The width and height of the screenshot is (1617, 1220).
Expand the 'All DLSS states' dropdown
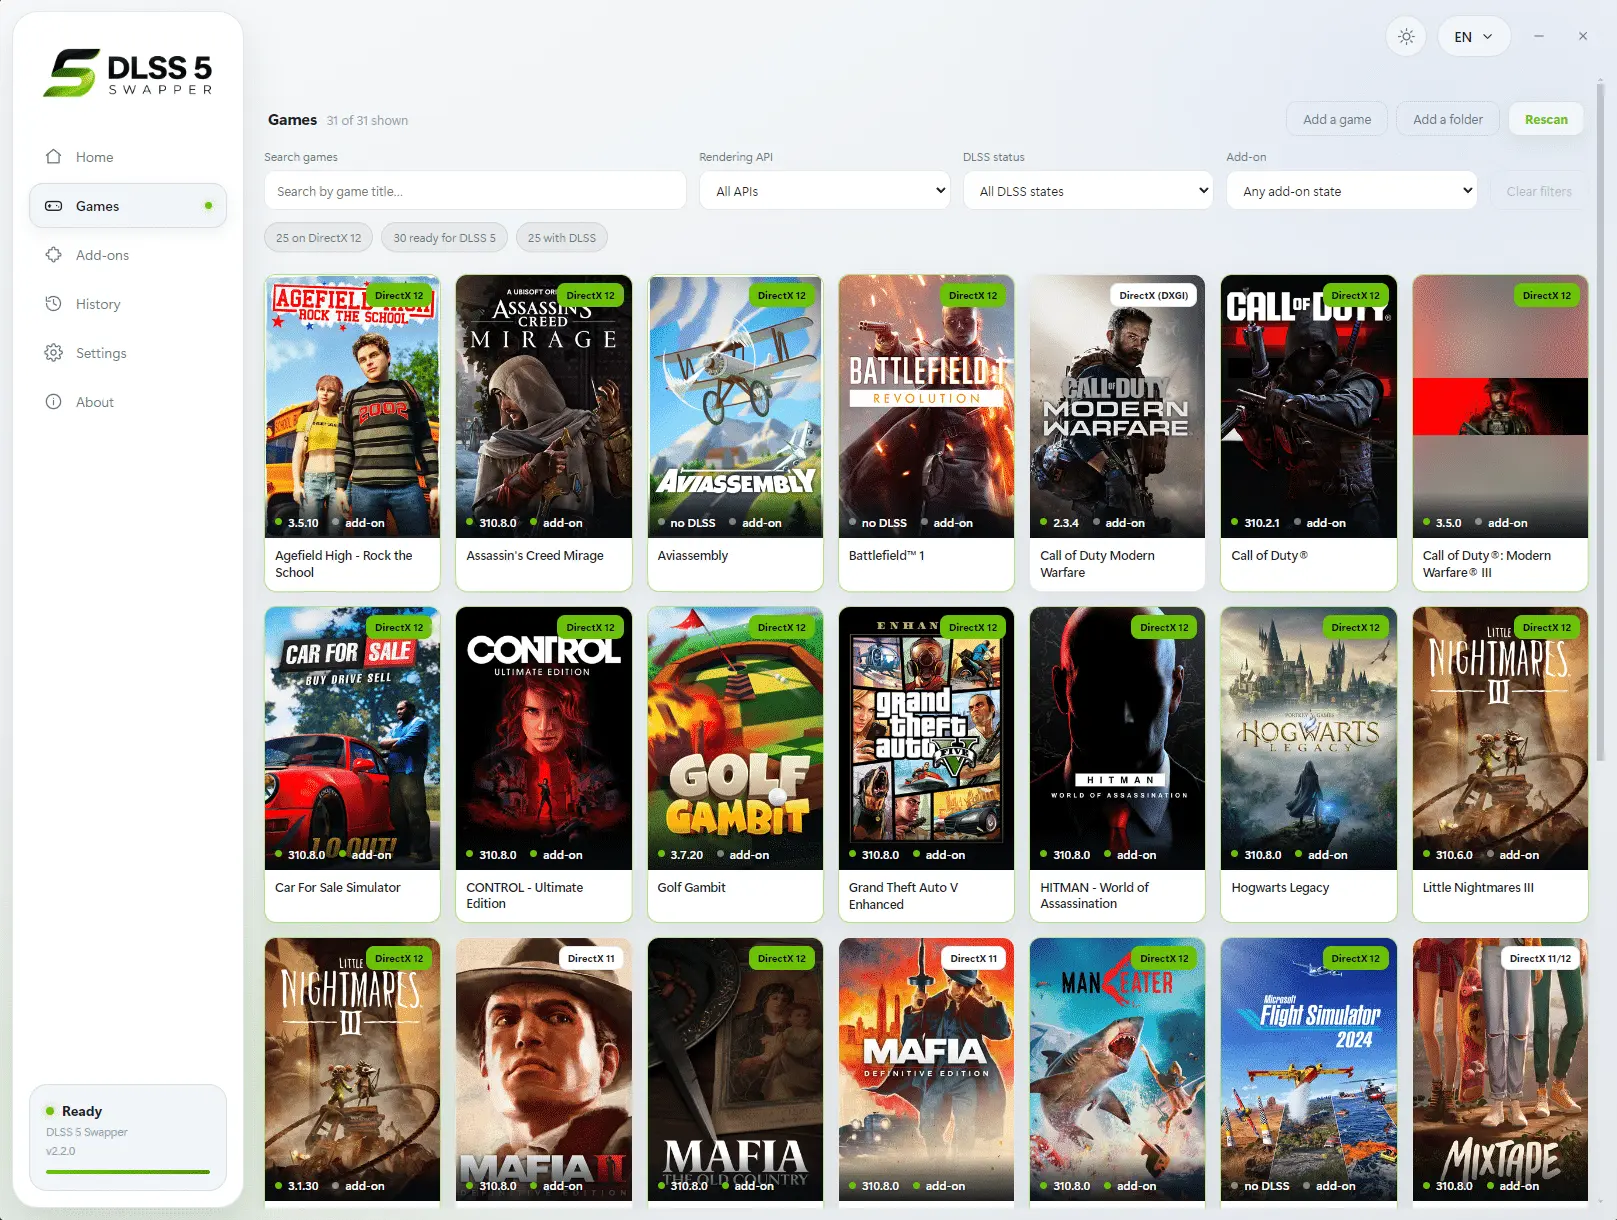click(x=1088, y=191)
